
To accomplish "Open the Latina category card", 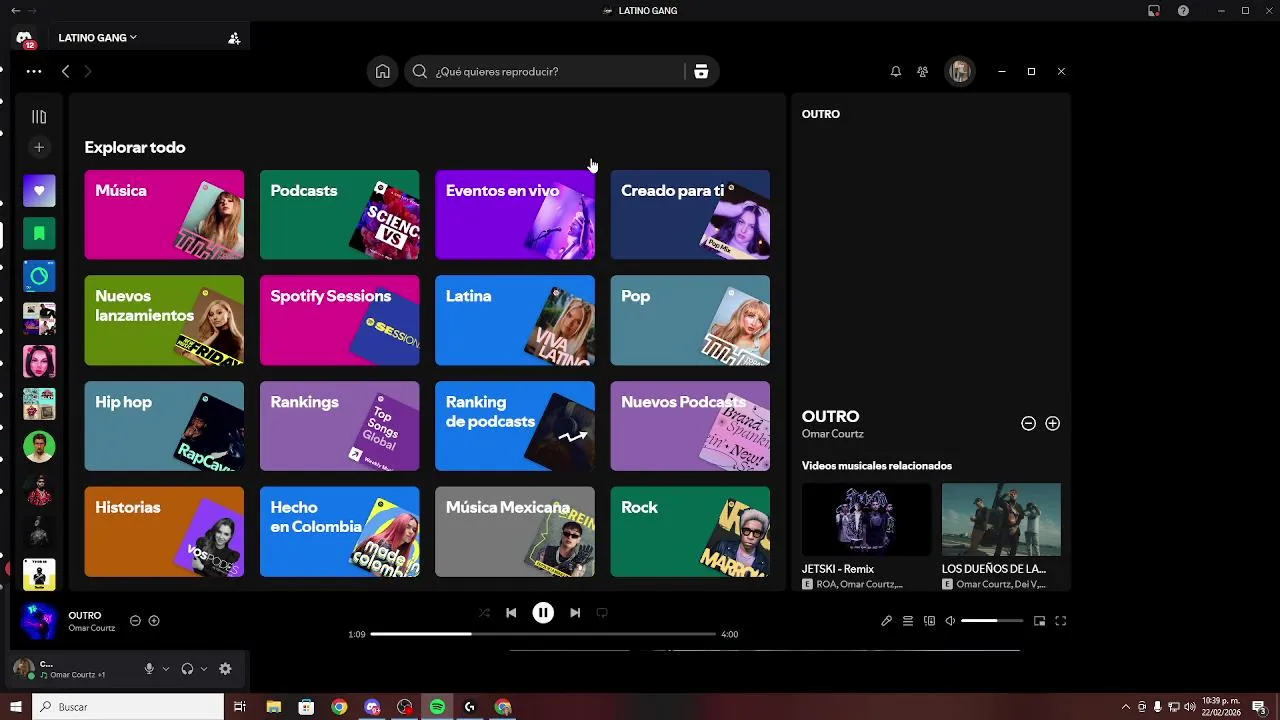I will tap(515, 320).
